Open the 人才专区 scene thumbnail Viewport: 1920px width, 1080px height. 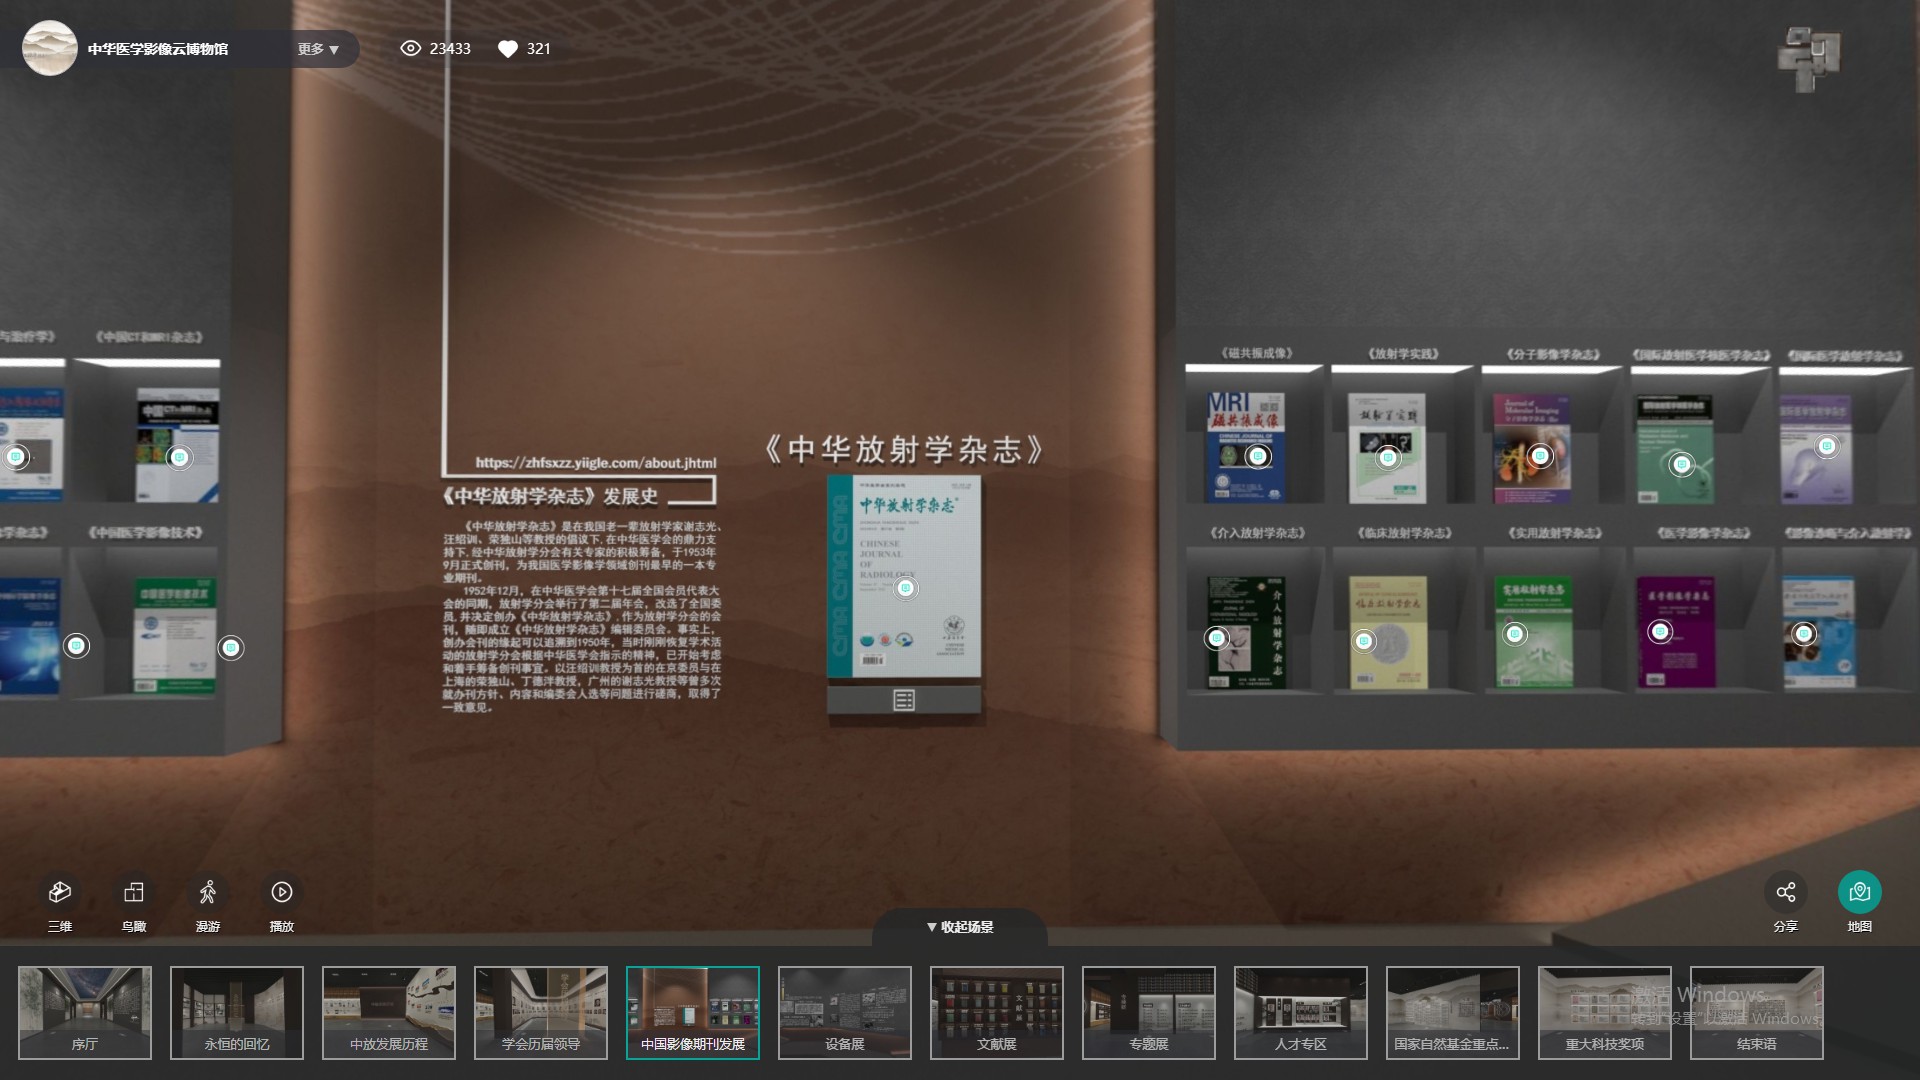(1301, 1012)
